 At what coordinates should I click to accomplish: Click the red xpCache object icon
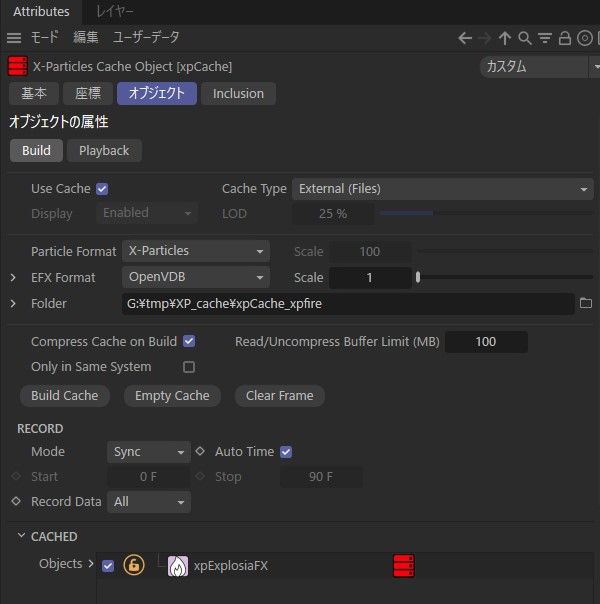[17, 66]
